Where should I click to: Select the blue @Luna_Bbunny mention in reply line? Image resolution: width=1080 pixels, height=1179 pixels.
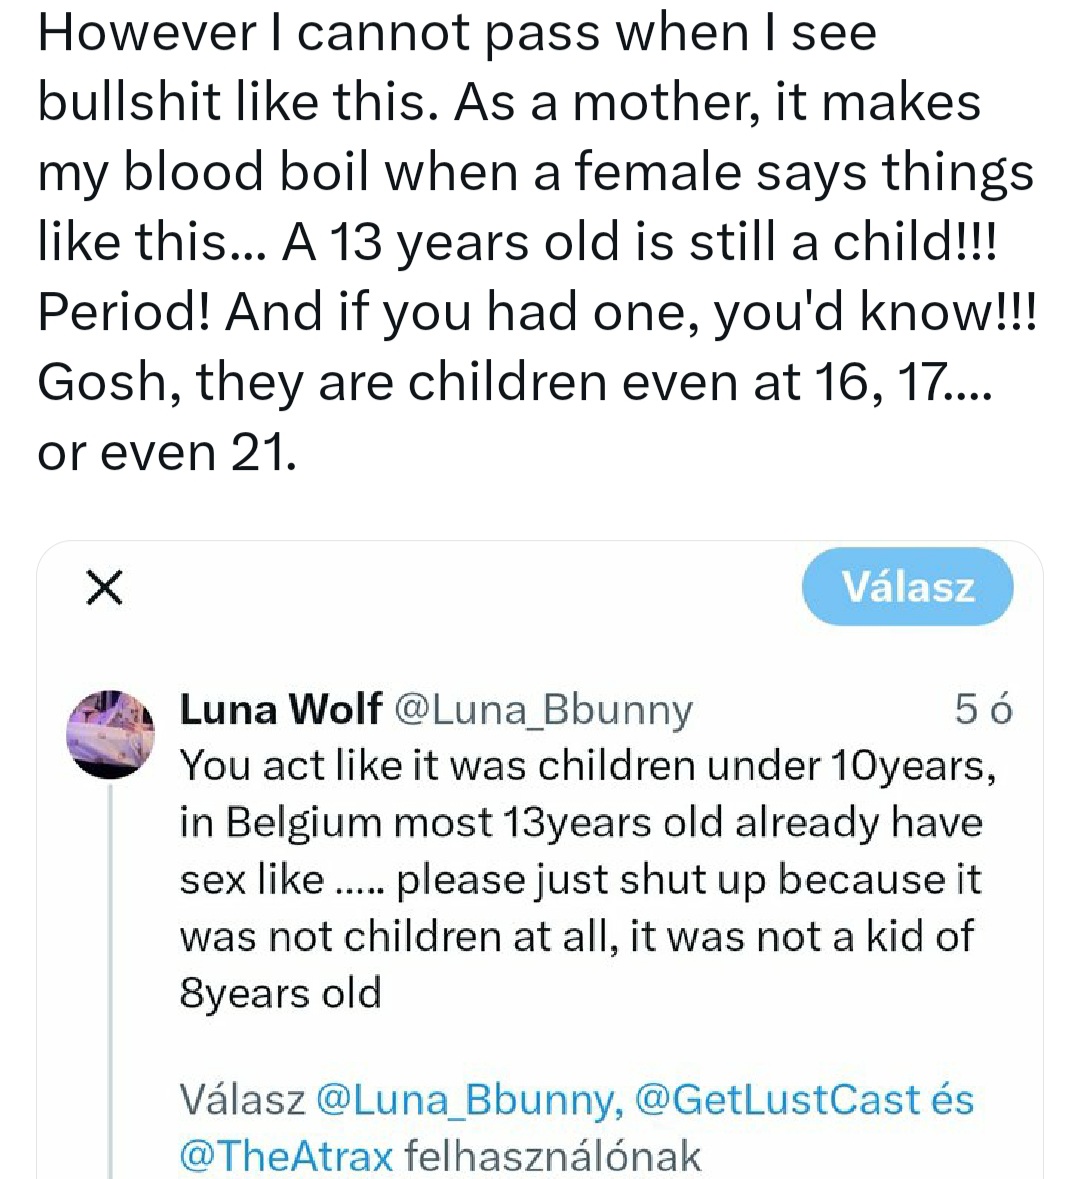click(x=467, y=1099)
